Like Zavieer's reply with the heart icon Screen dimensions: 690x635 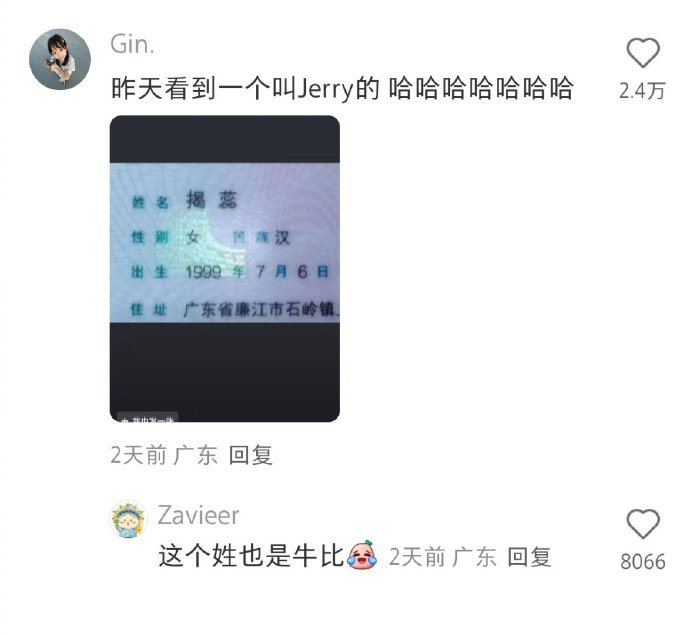tap(642, 524)
